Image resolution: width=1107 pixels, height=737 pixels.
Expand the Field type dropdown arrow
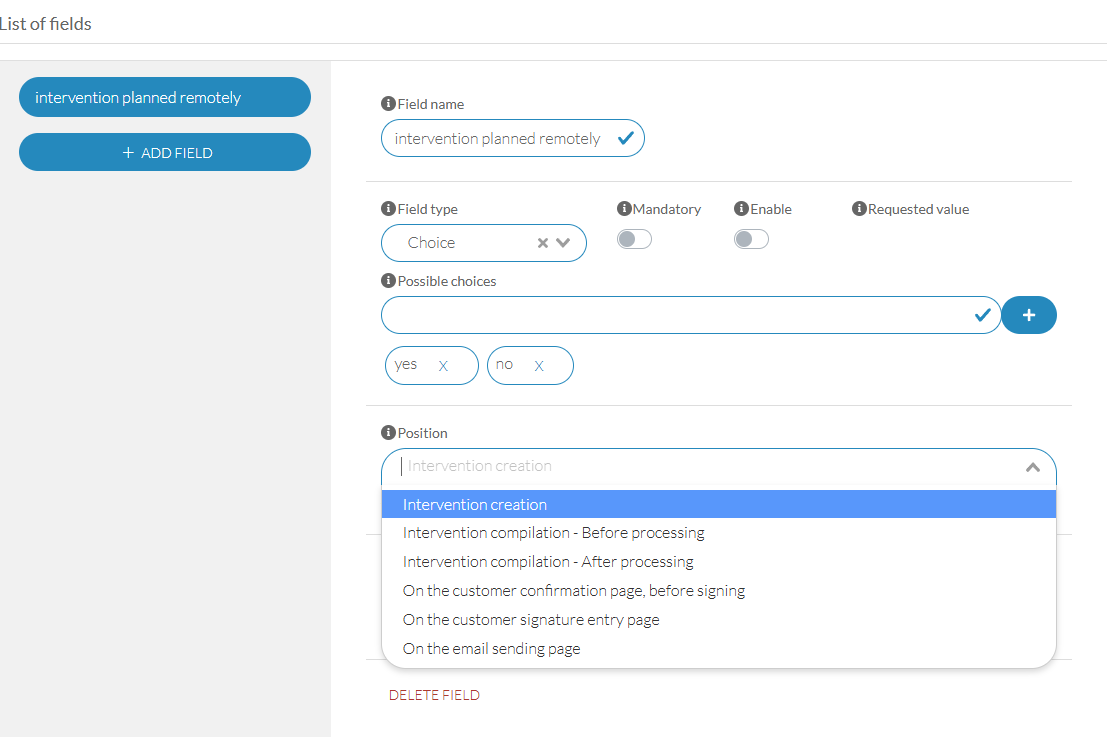563,243
